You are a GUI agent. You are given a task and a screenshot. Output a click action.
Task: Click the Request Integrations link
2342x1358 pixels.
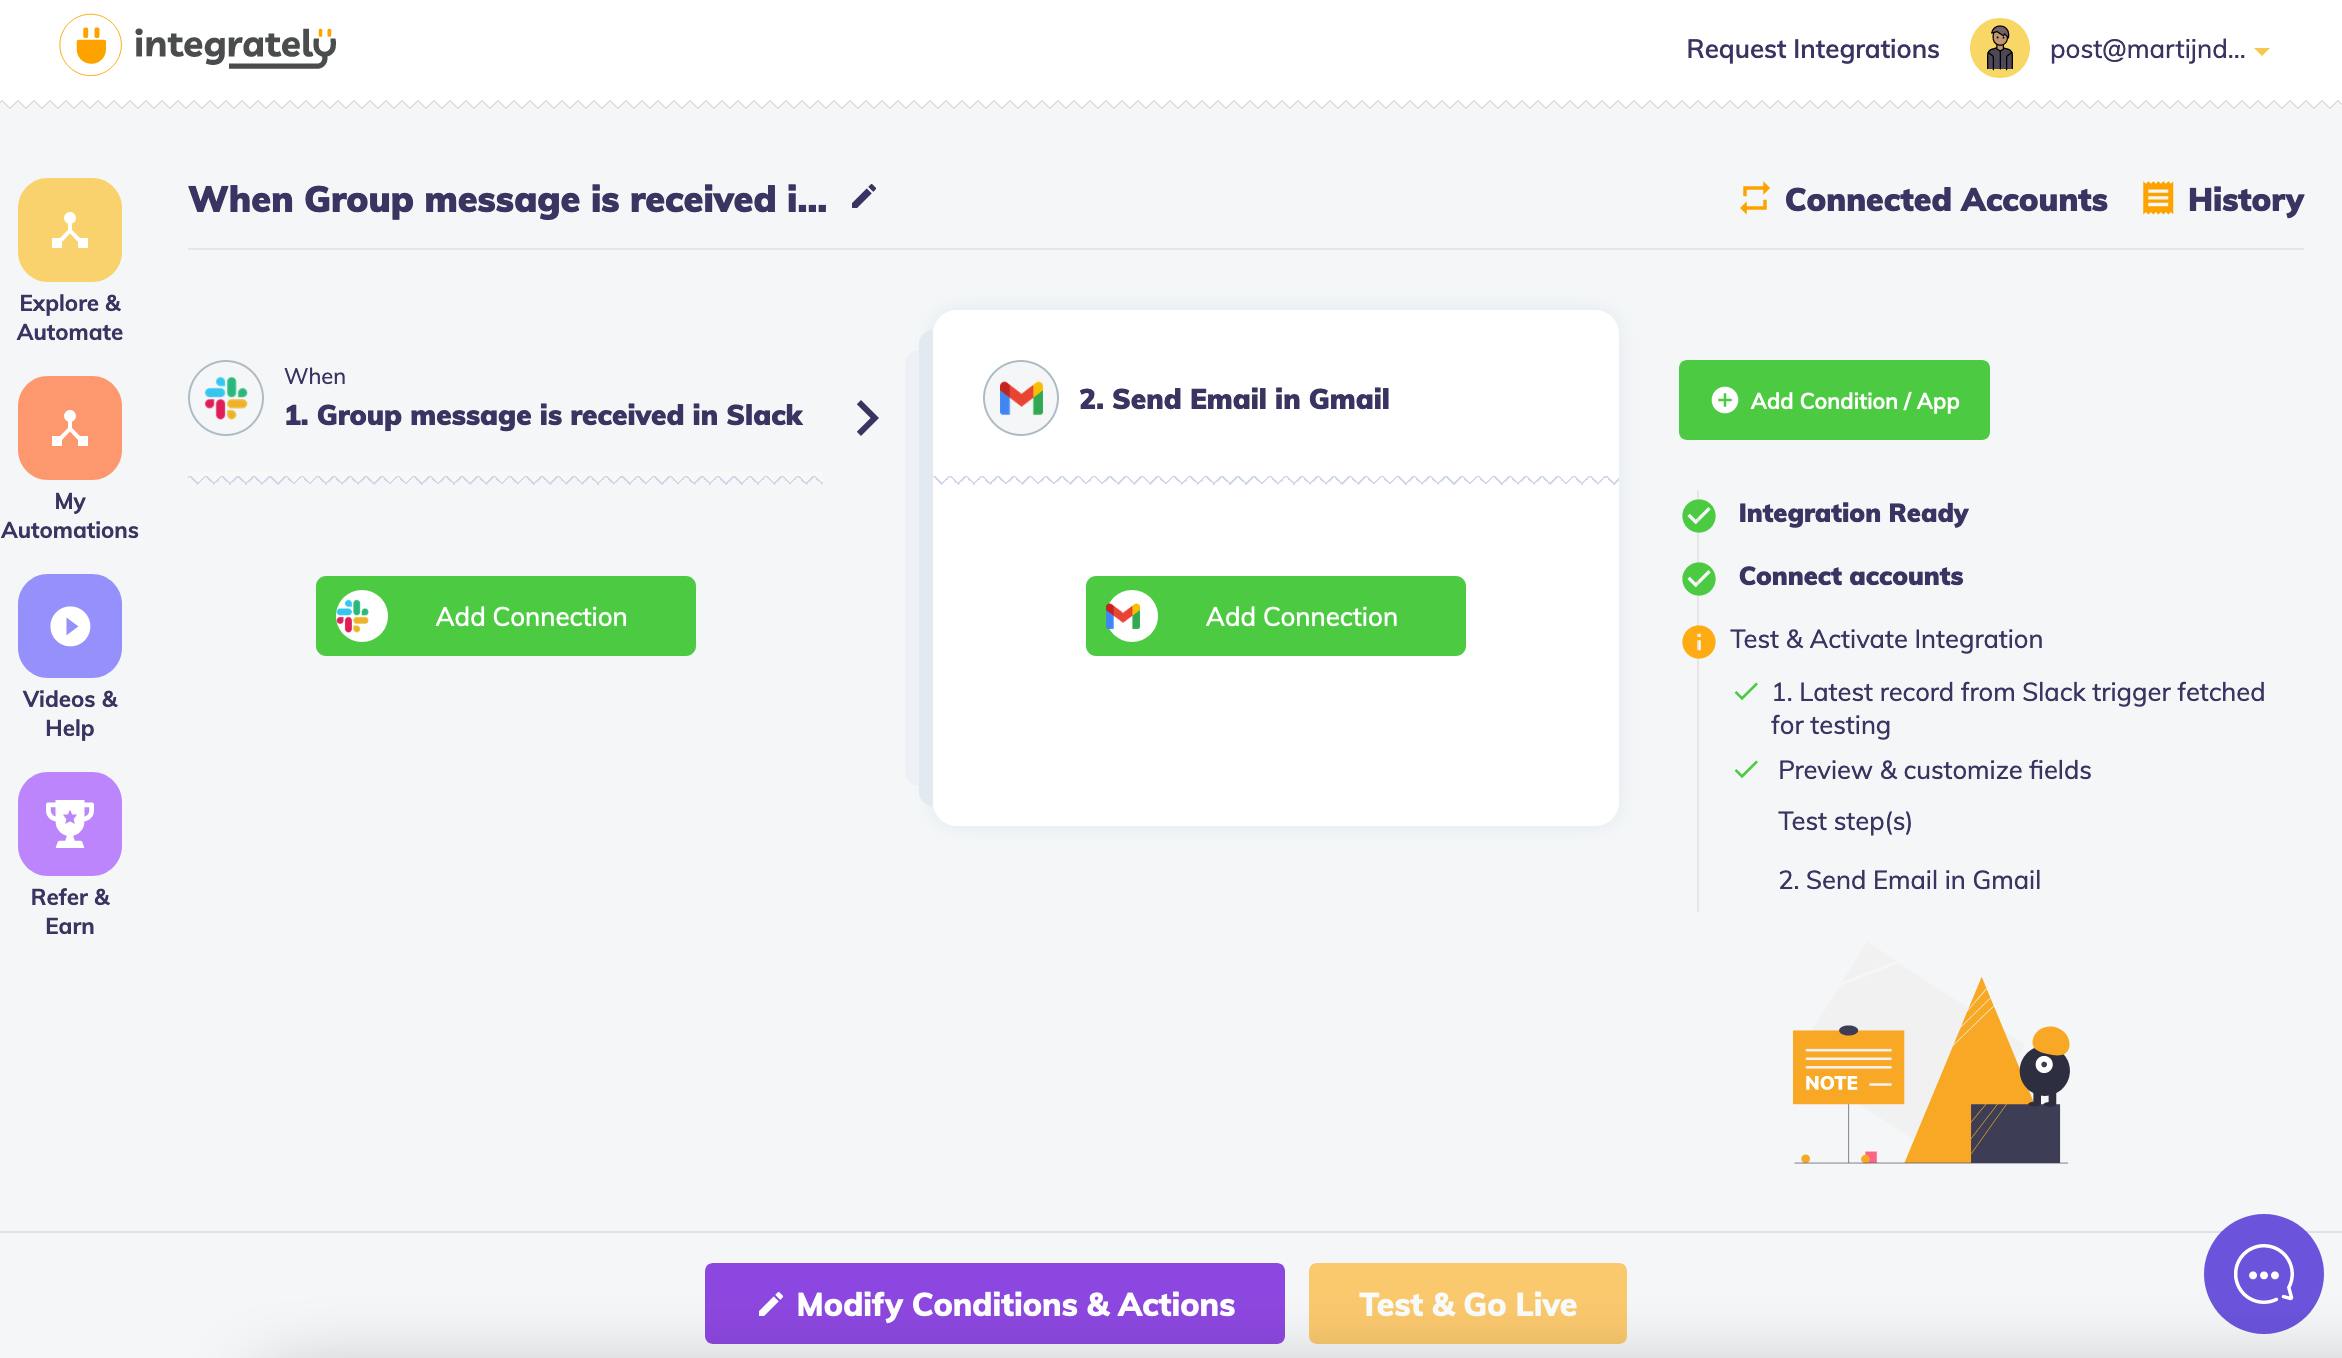[1812, 49]
